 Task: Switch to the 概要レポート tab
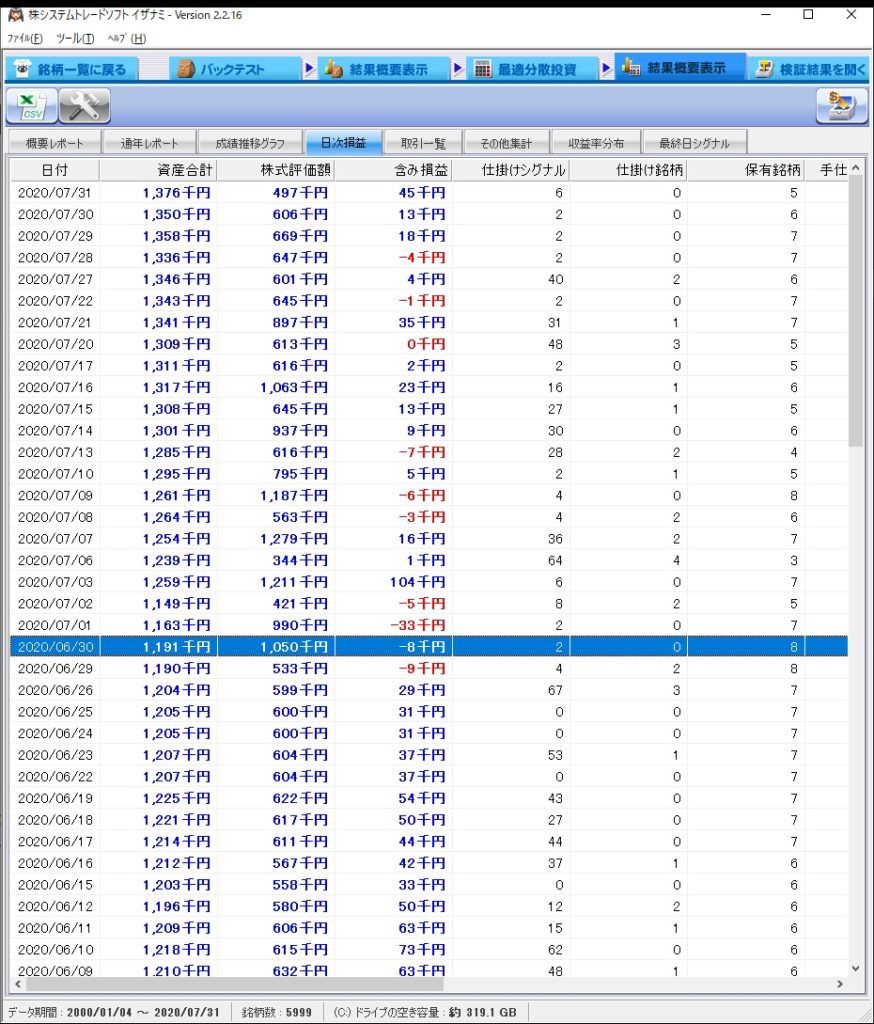(x=55, y=143)
